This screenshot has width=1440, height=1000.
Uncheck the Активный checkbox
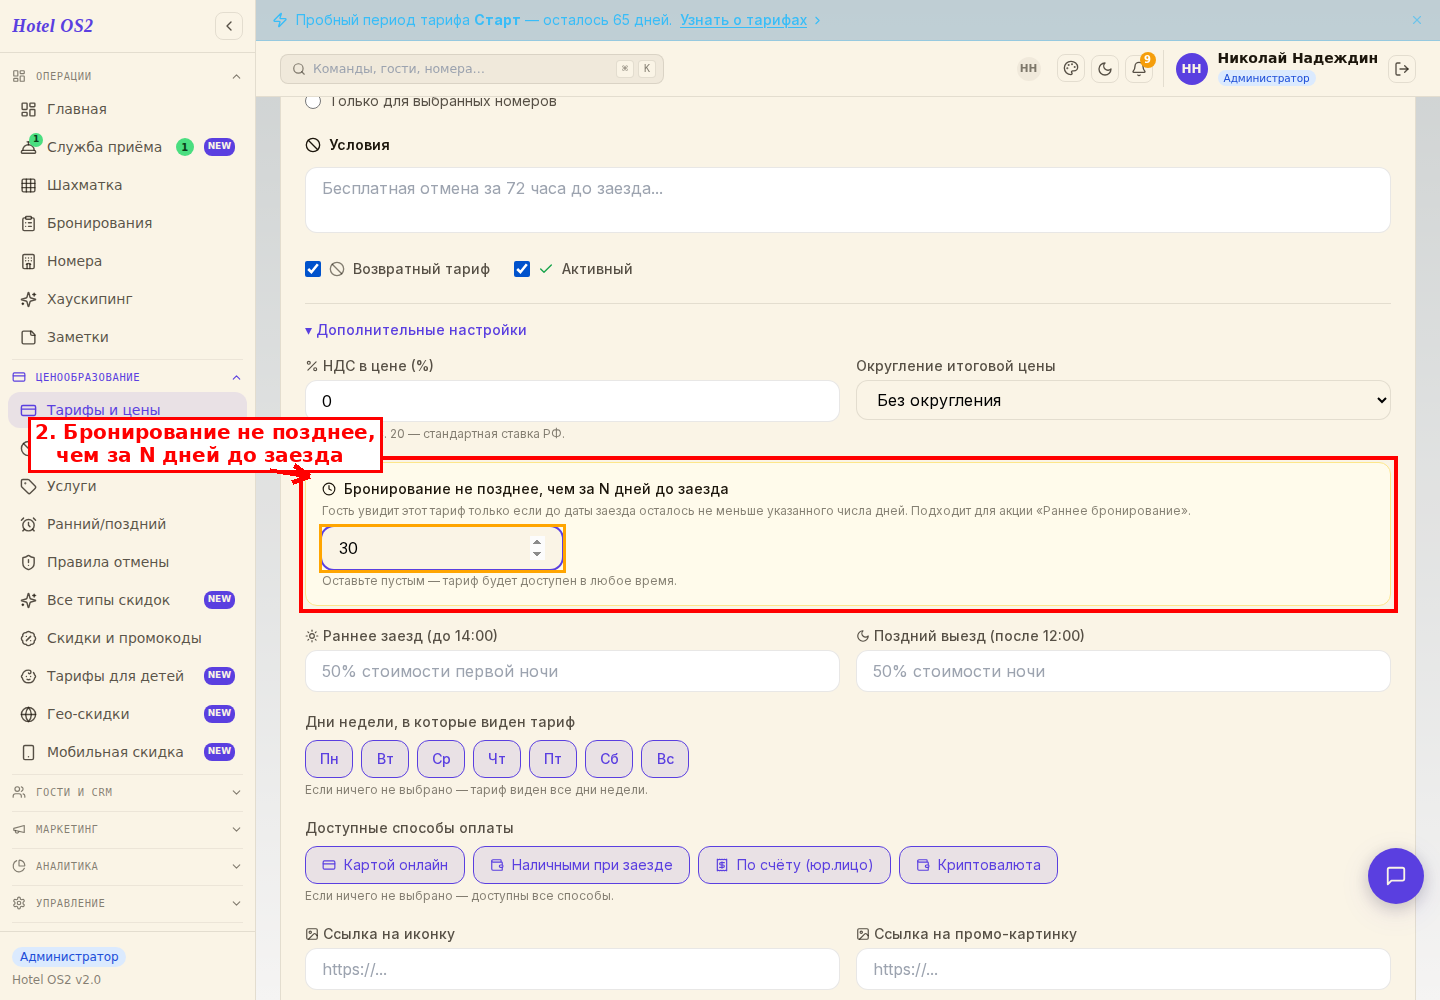coord(522,269)
